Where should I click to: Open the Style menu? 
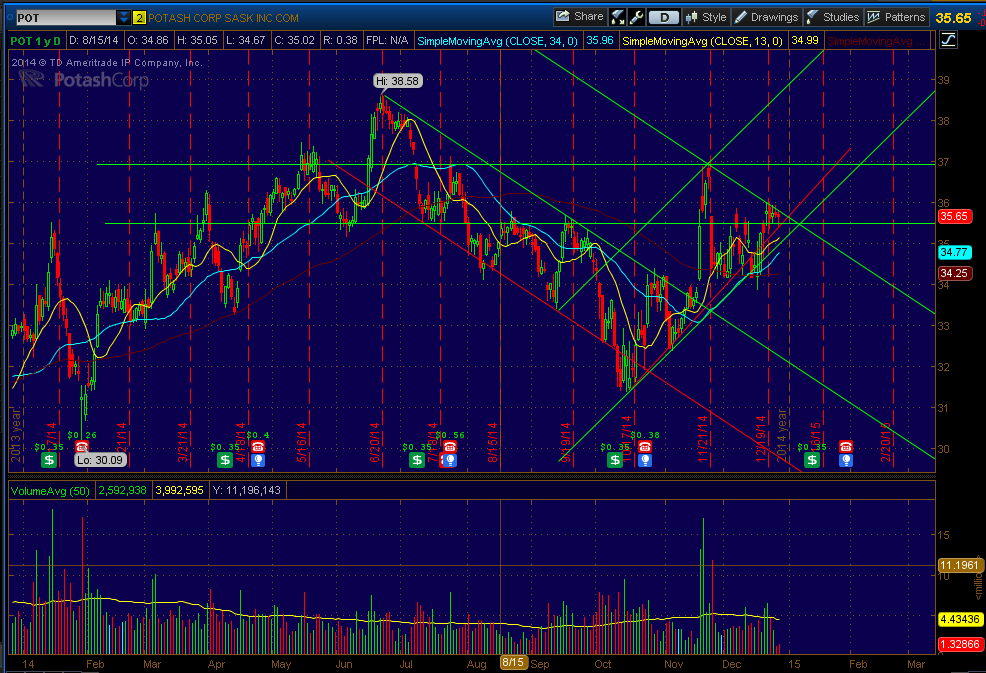pos(706,18)
